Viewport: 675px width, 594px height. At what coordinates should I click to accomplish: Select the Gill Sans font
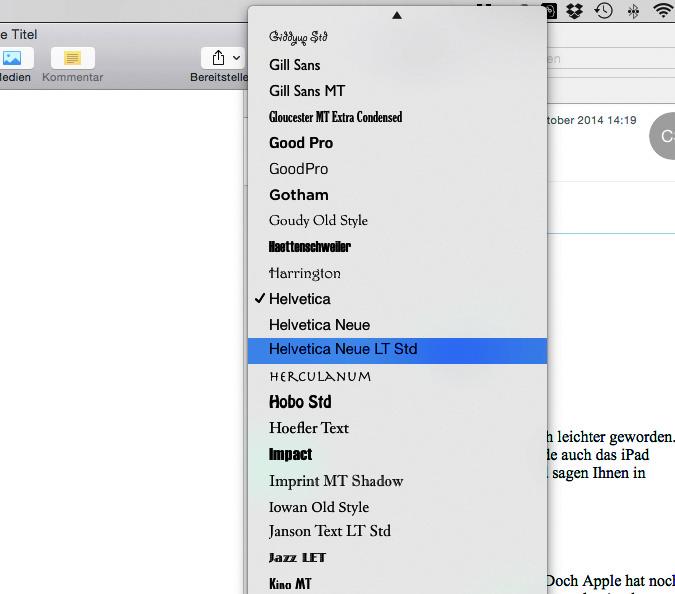tap(397, 65)
